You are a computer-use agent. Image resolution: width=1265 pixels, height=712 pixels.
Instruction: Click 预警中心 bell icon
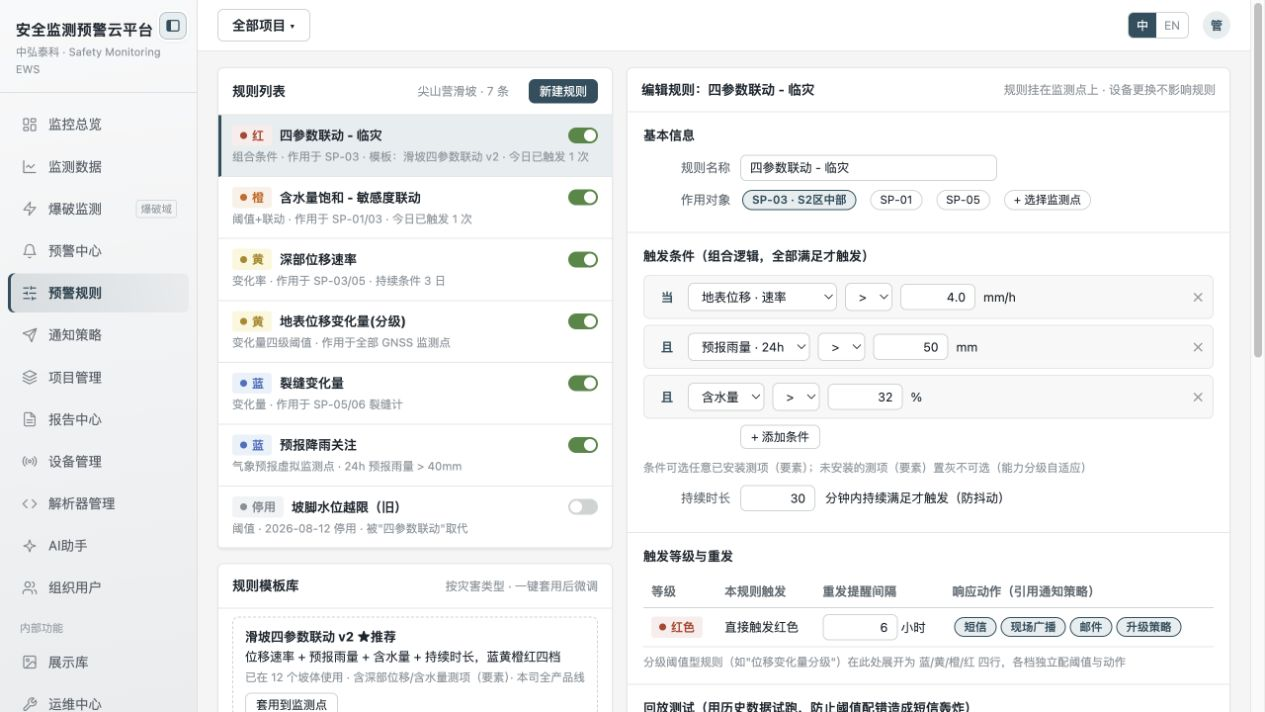[30, 251]
